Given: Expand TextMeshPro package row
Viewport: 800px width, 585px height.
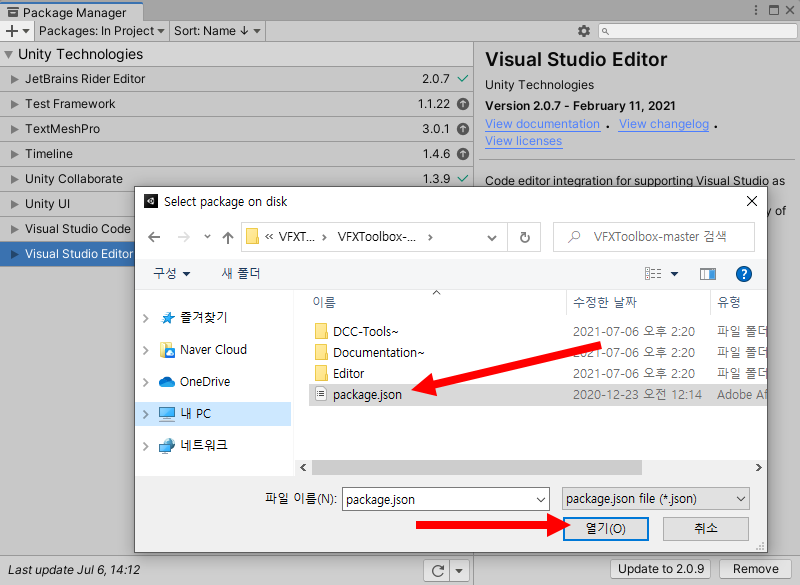Looking at the screenshot, I should pyautogui.click(x=14, y=129).
